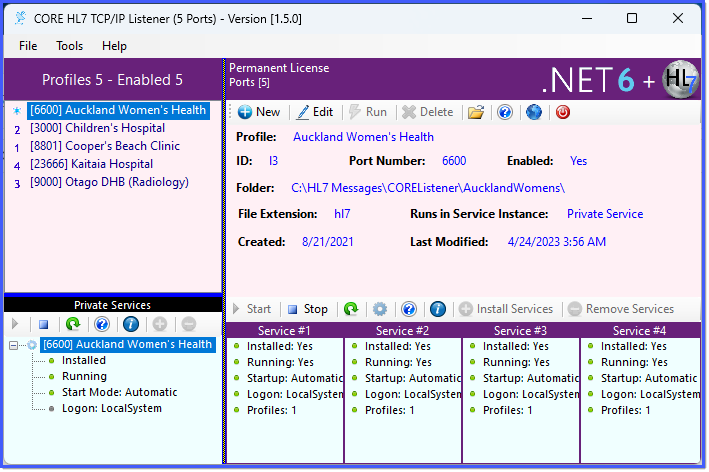The image size is (709, 472).
Task: Click the application icon in title bar
Action: coord(20,19)
